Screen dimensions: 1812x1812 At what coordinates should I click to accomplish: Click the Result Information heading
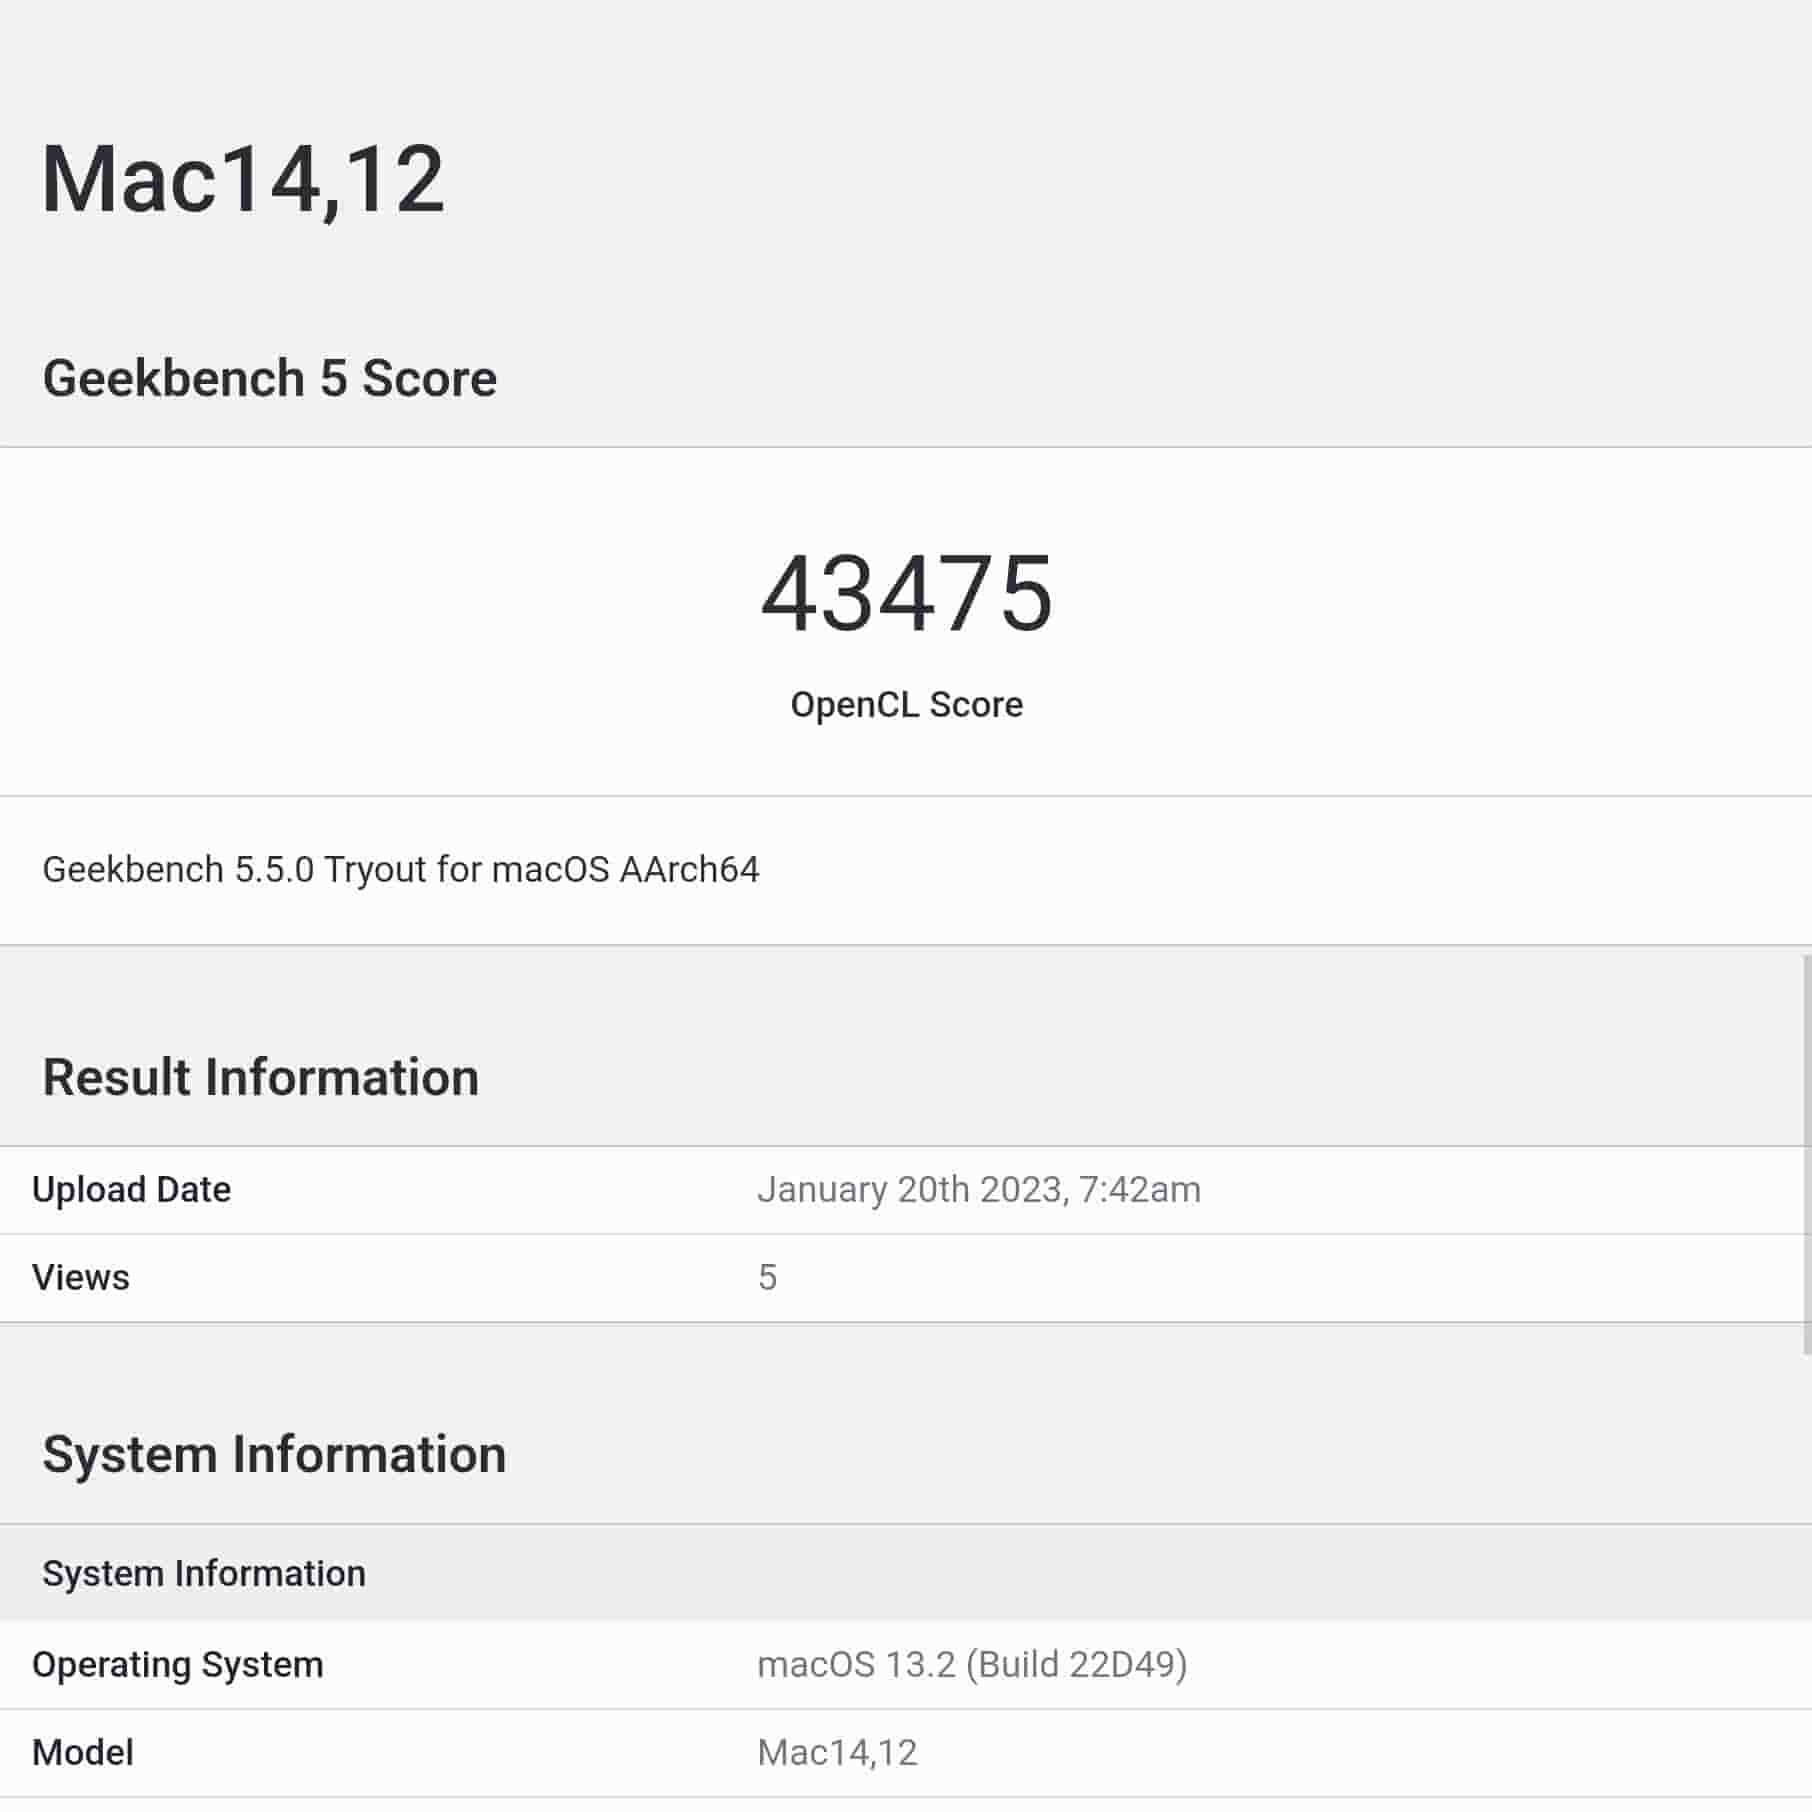tap(260, 1078)
